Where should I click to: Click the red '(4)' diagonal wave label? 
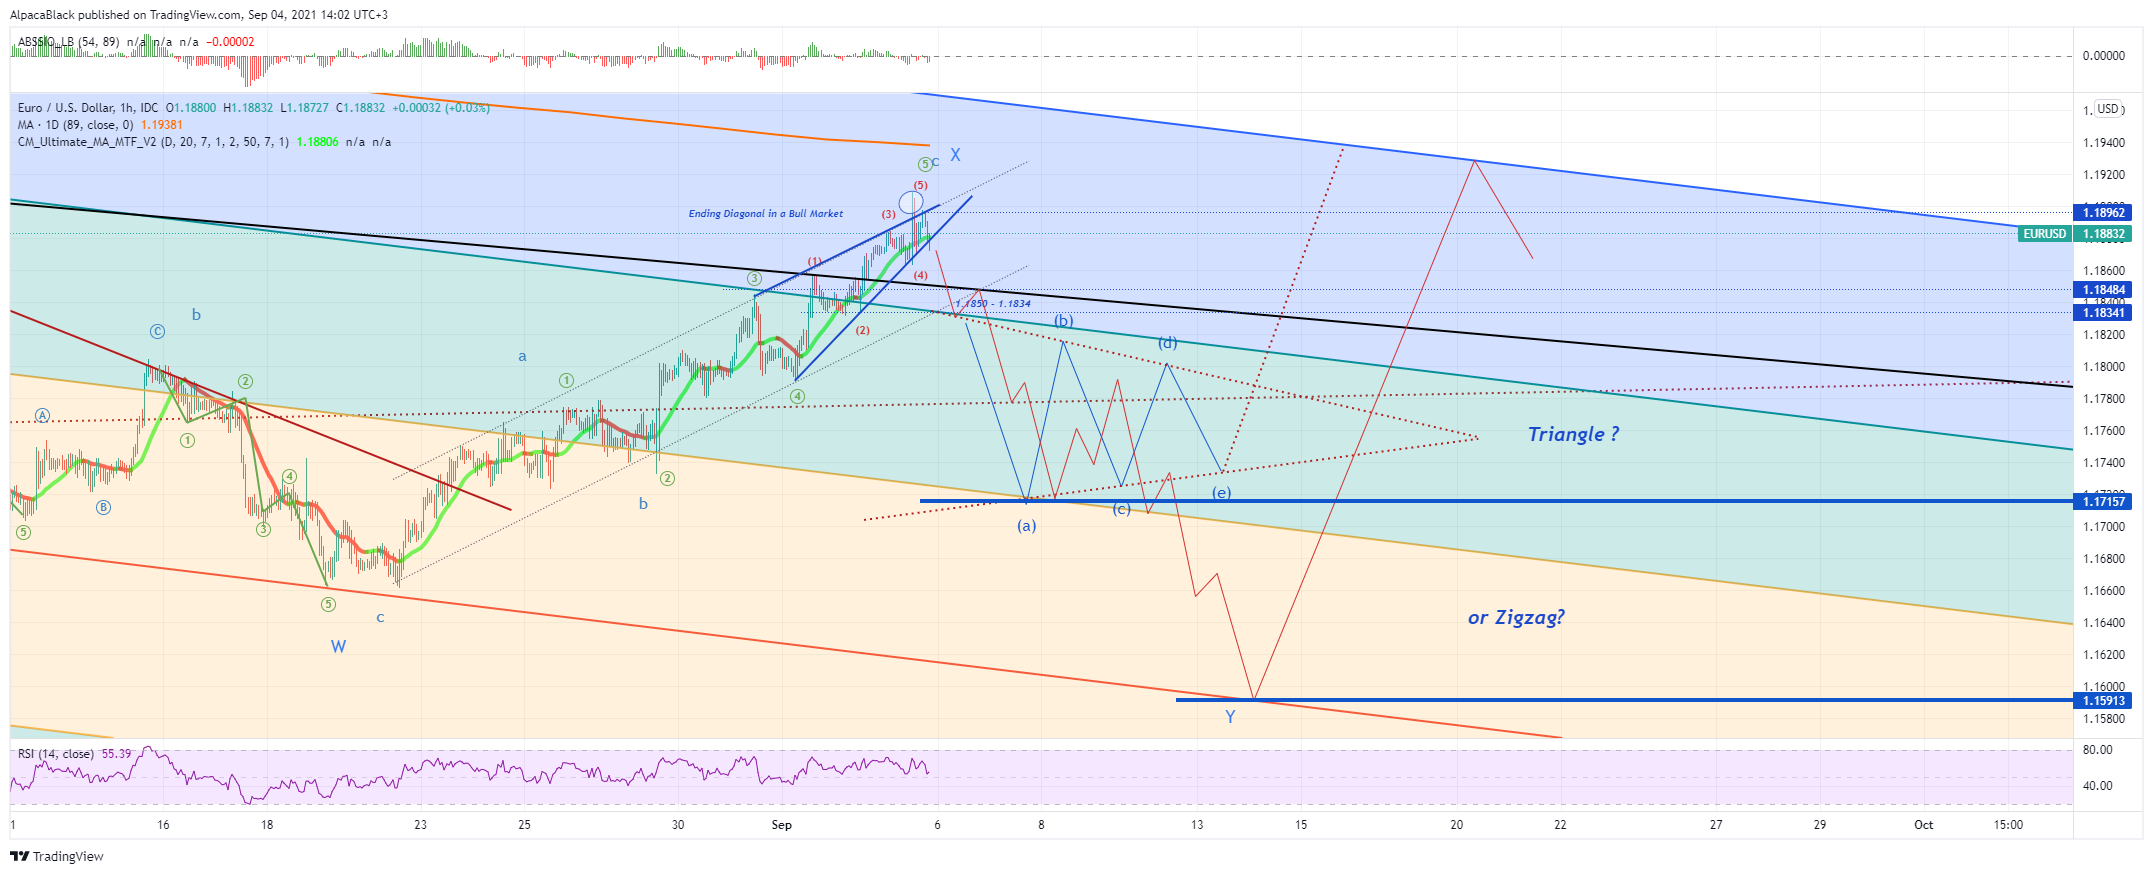point(920,275)
